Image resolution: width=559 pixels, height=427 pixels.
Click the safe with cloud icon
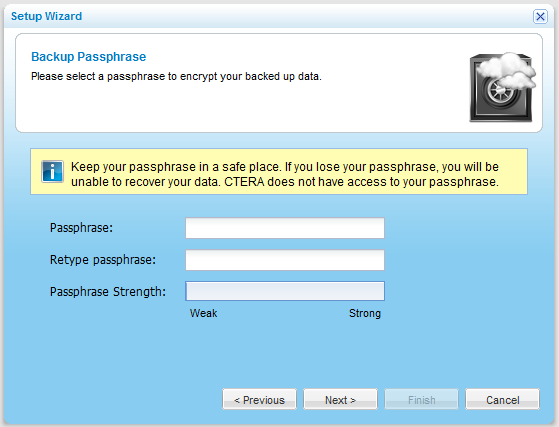point(503,87)
